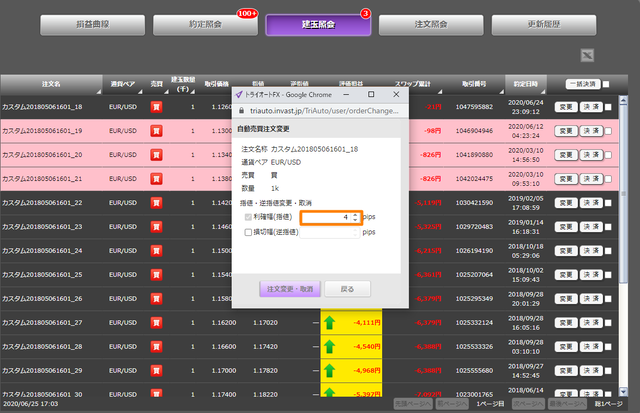Click the popup address bar URL
Screen dimensions: 640x413
[x=324, y=111]
